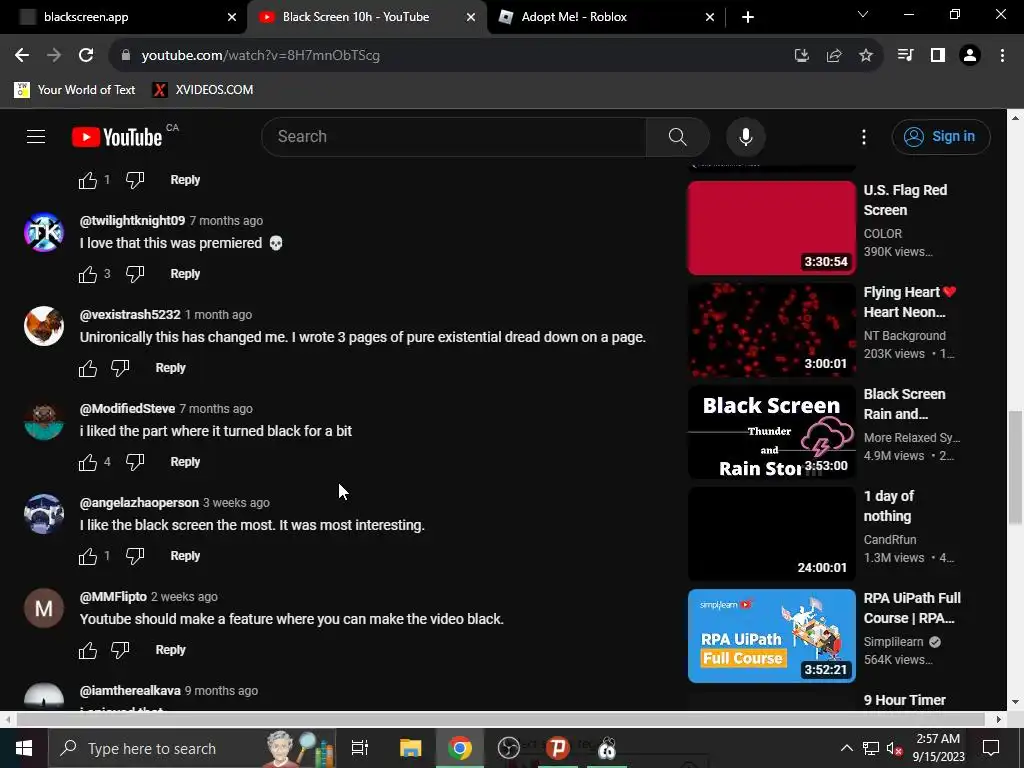The image size is (1024, 768).
Task: Like the @ModifiedSteve comment
Action: click(88, 462)
